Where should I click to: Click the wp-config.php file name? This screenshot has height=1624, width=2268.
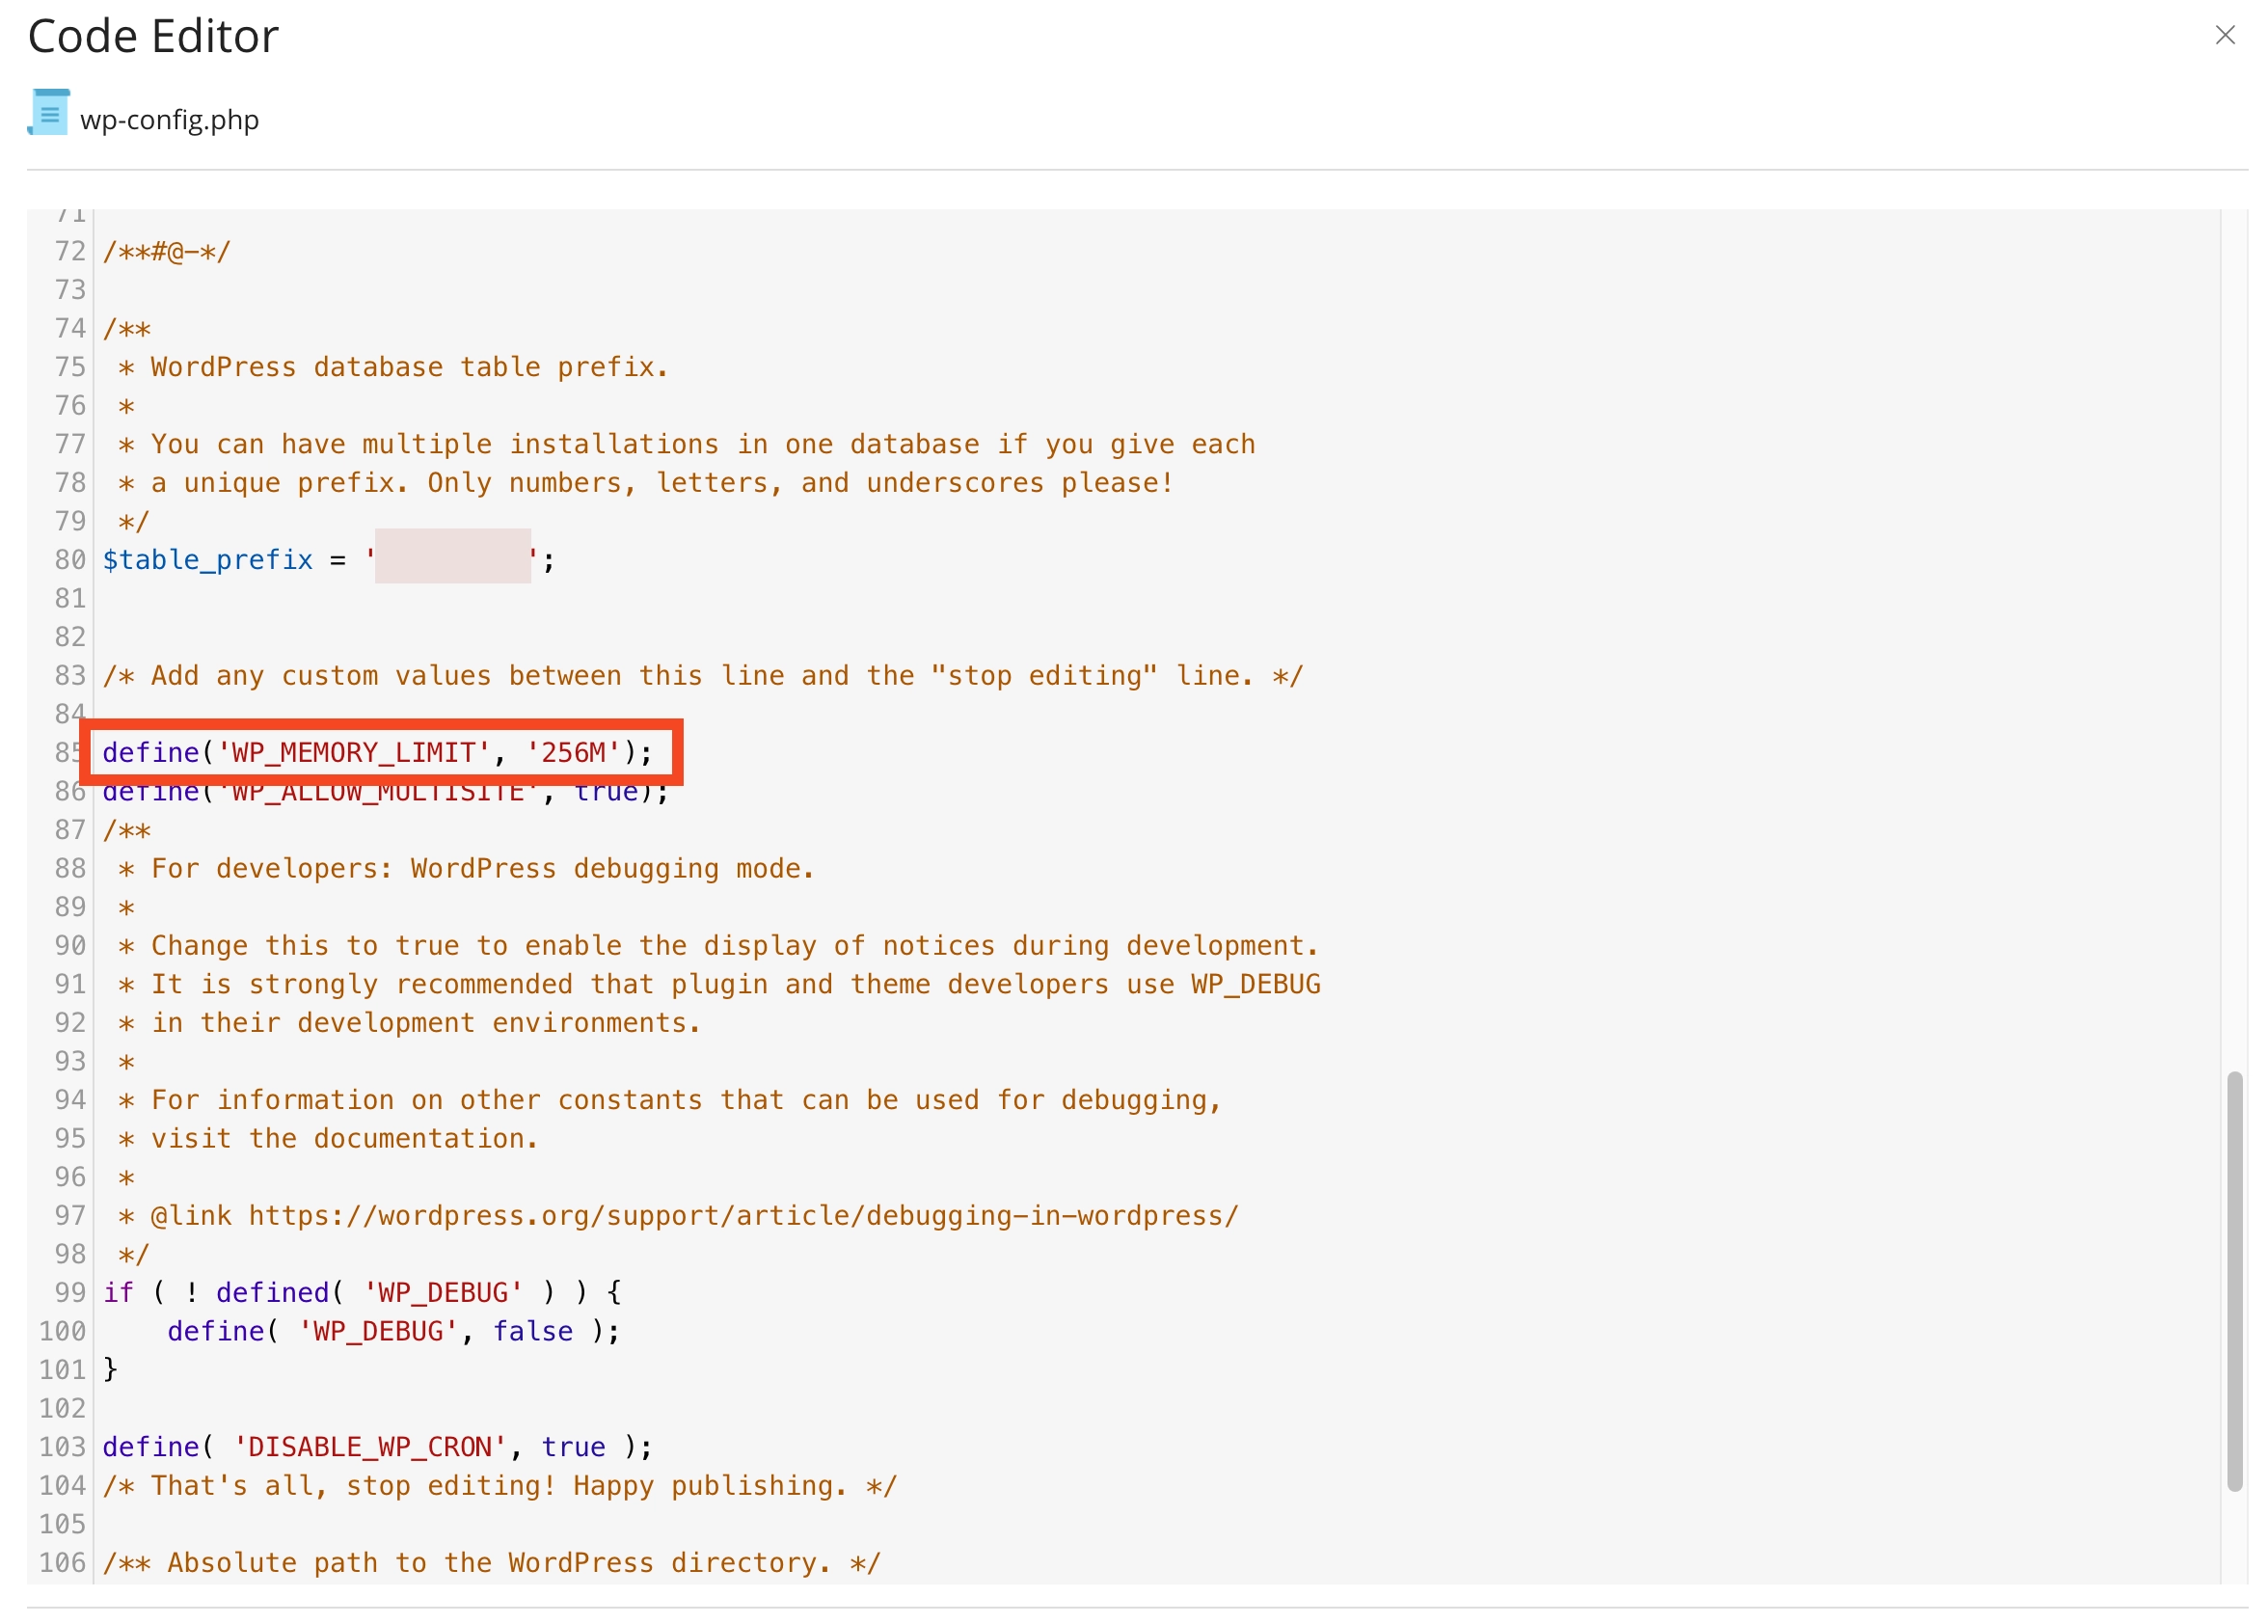click(x=169, y=120)
